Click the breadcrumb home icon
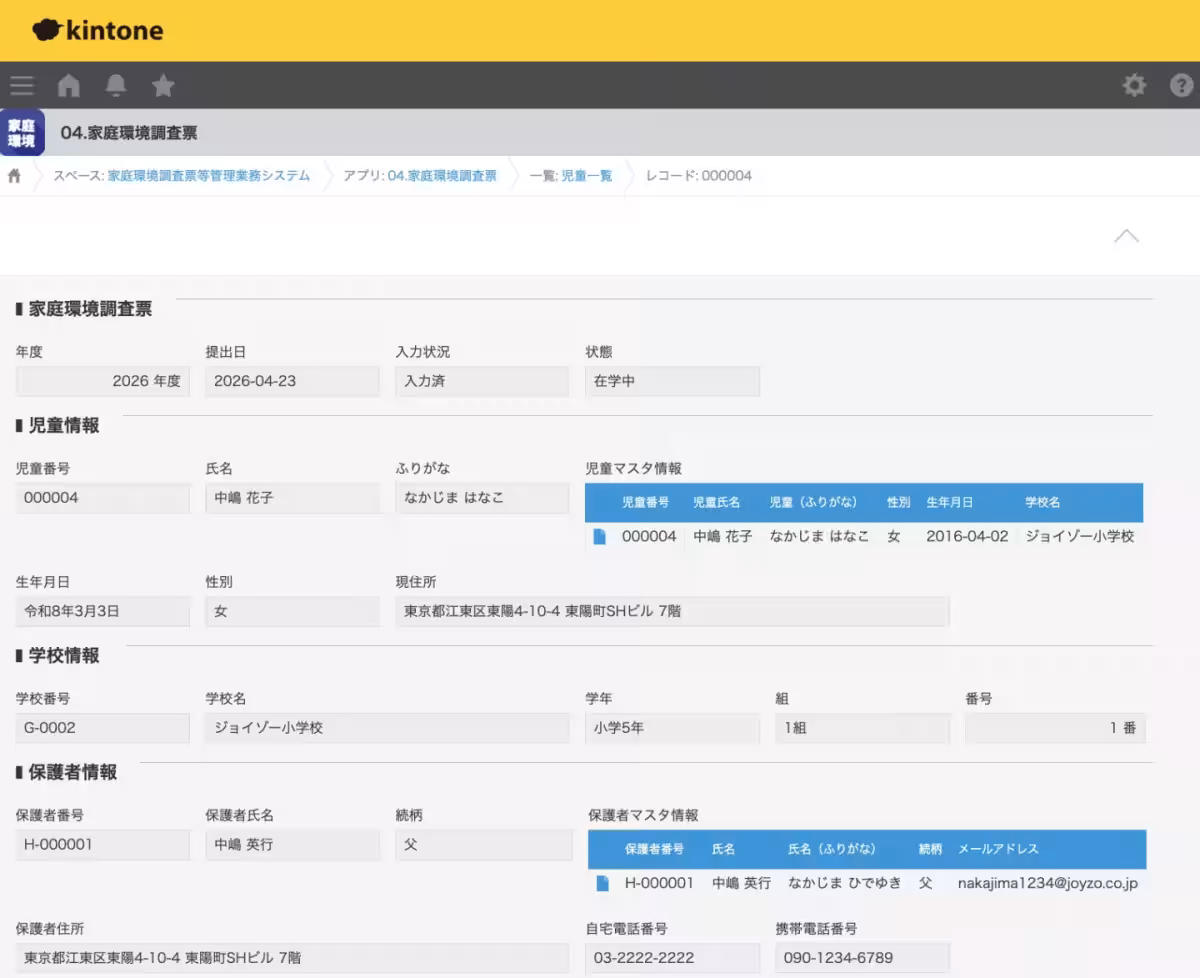This screenshot has height=978, width=1200. [x=15, y=176]
